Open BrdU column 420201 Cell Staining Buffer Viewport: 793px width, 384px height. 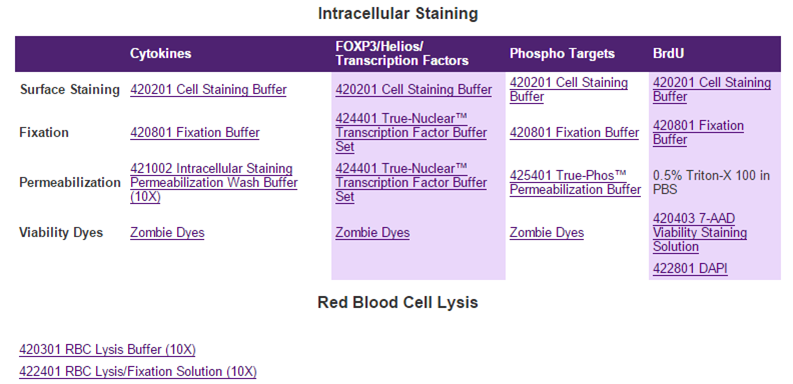[x=712, y=90]
